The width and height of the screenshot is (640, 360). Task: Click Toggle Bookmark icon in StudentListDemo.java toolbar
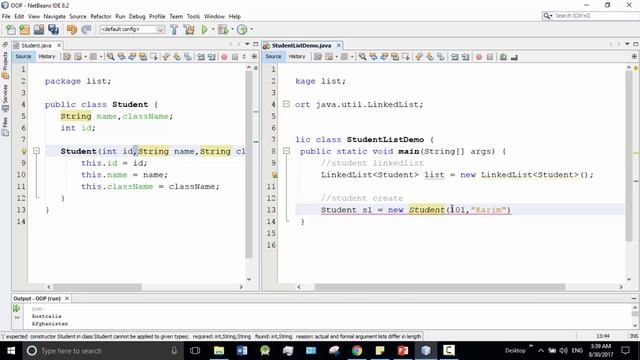(441, 57)
